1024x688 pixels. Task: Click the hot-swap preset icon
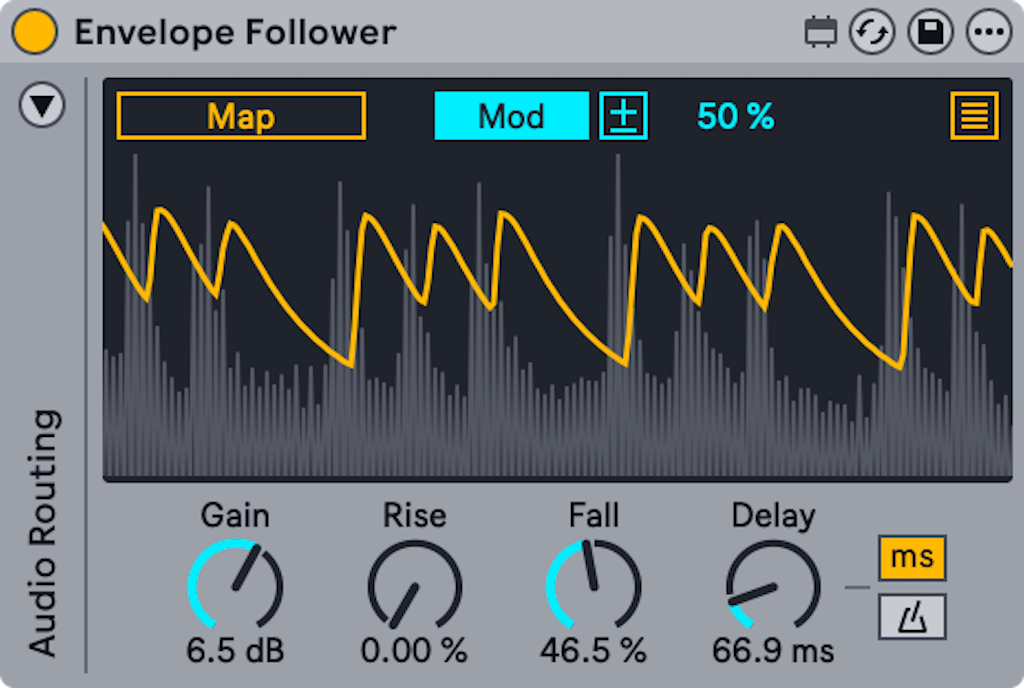pos(872,32)
